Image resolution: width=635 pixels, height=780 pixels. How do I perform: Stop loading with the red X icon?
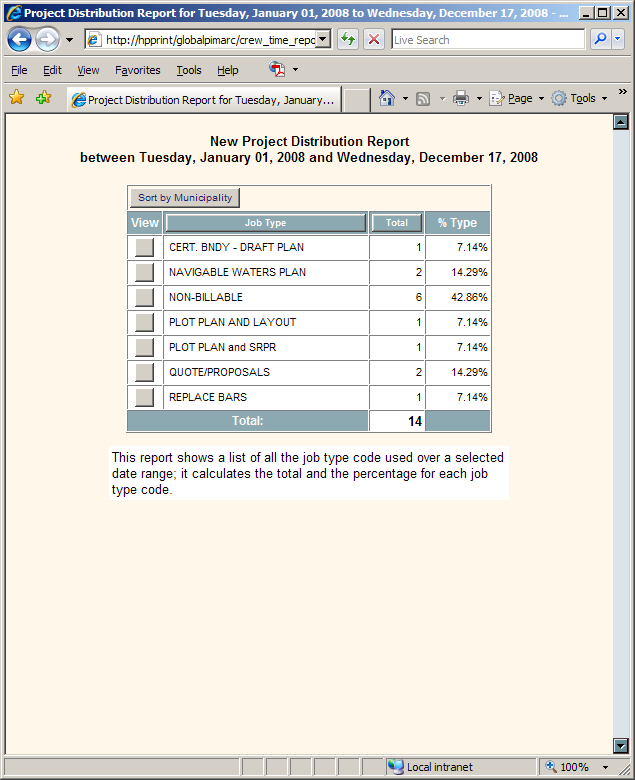(374, 39)
